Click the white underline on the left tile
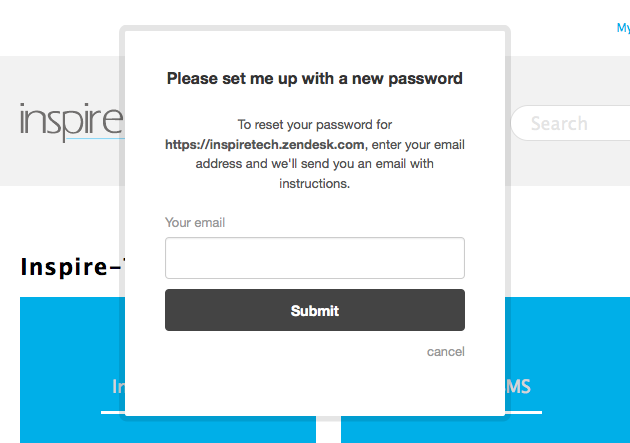The image size is (630, 443). click(111, 411)
